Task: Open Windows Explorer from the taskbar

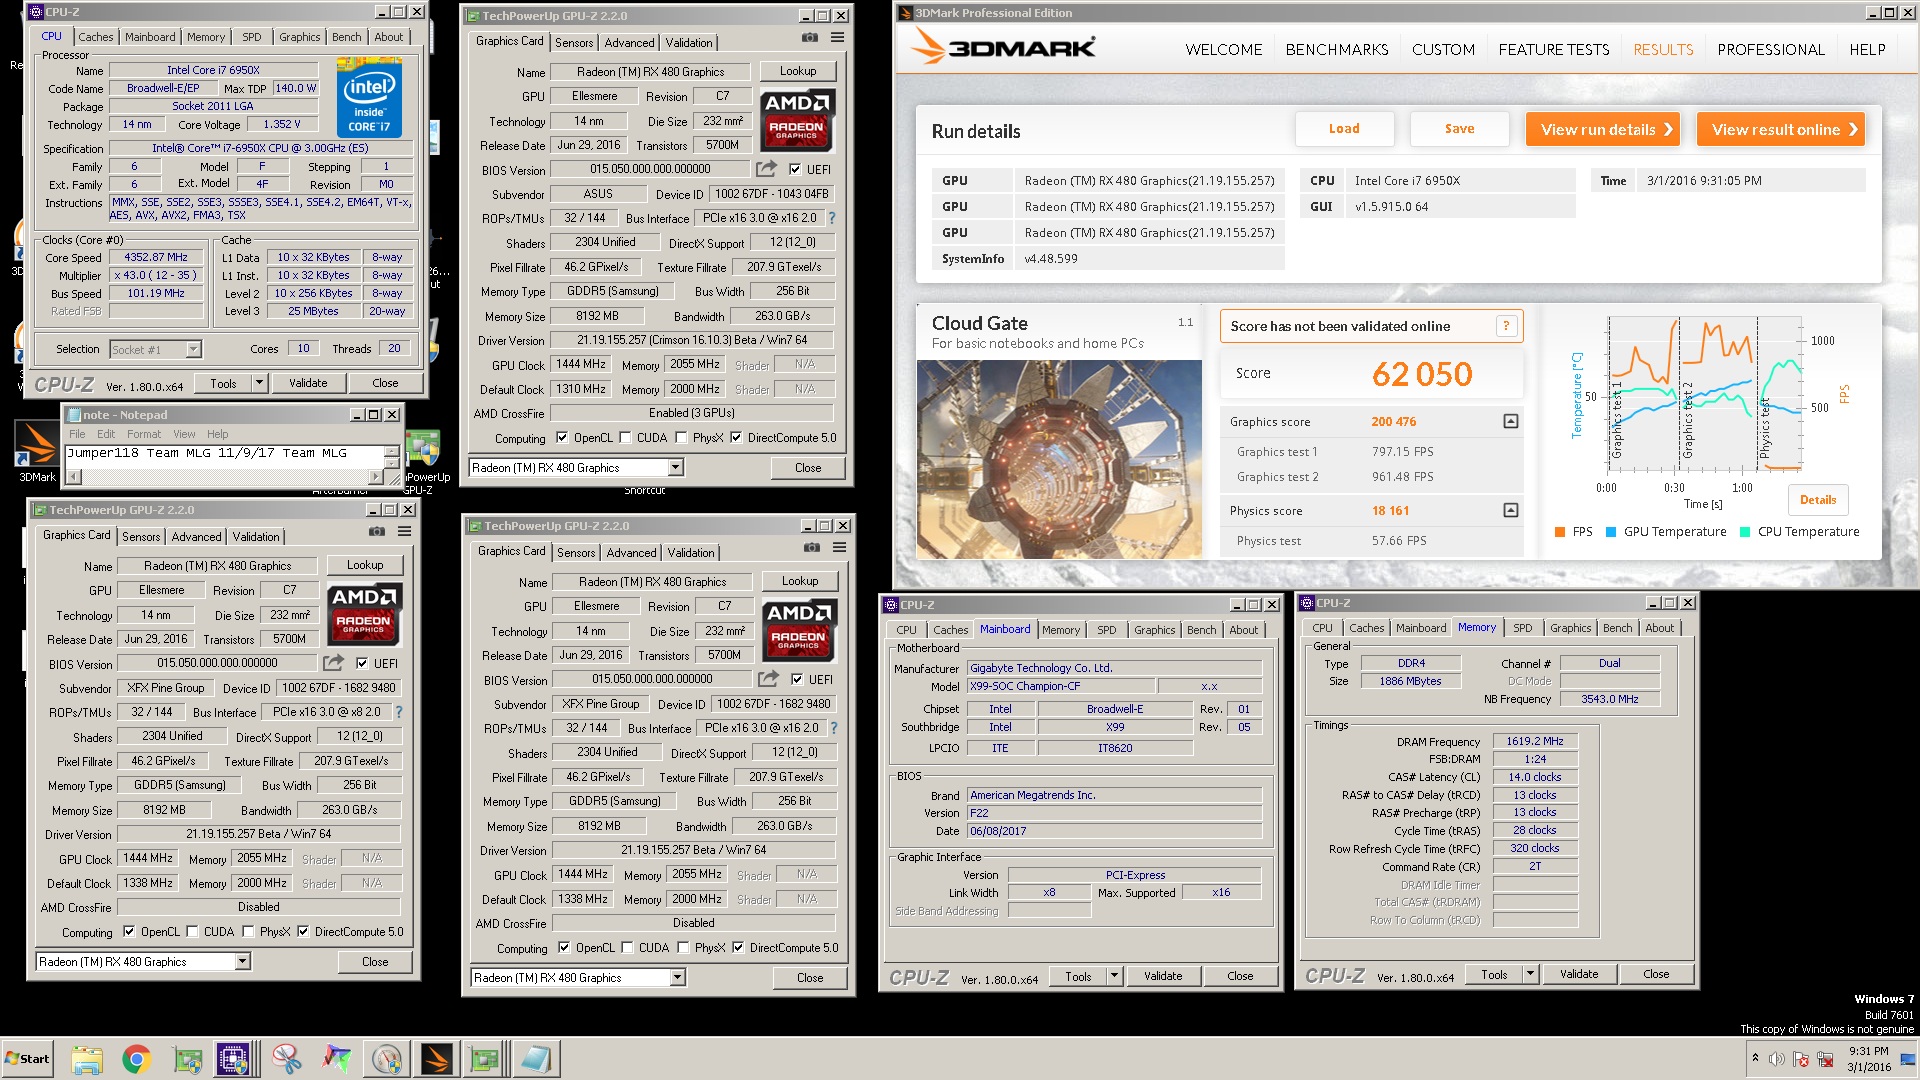Action: click(87, 1059)
